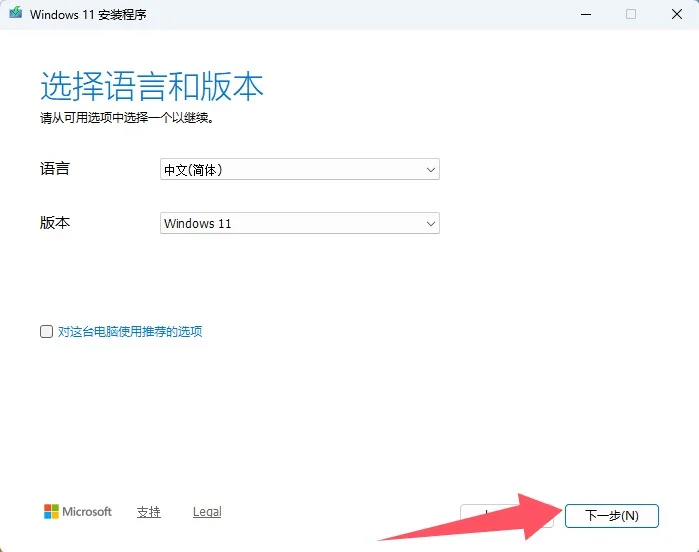Click the Windows 11 安装程序 title text

[x=88, y=14]
